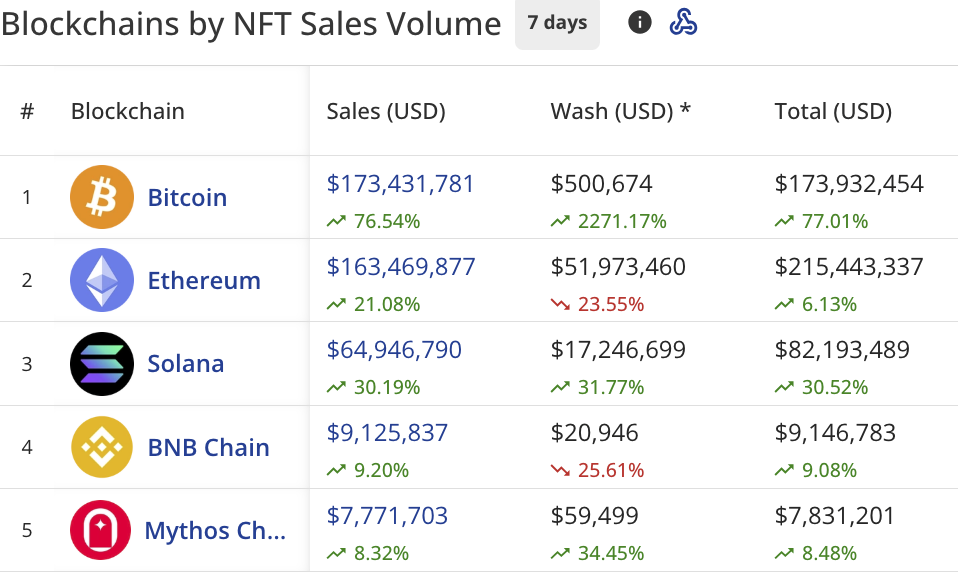Click Ethereum sales value $163,469,877
The height and width of the screenshot is (572, 958).
click(401, 266)
